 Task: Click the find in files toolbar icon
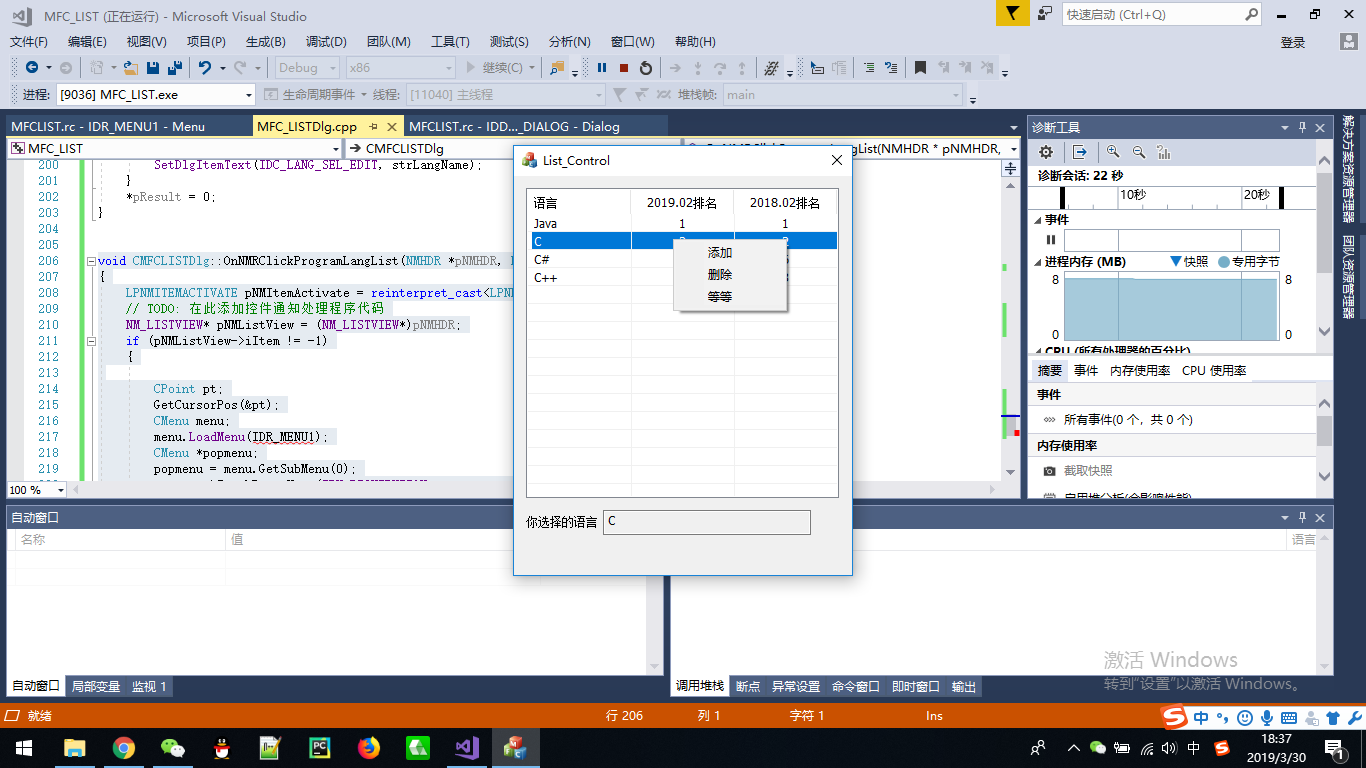tap(557, 68)
